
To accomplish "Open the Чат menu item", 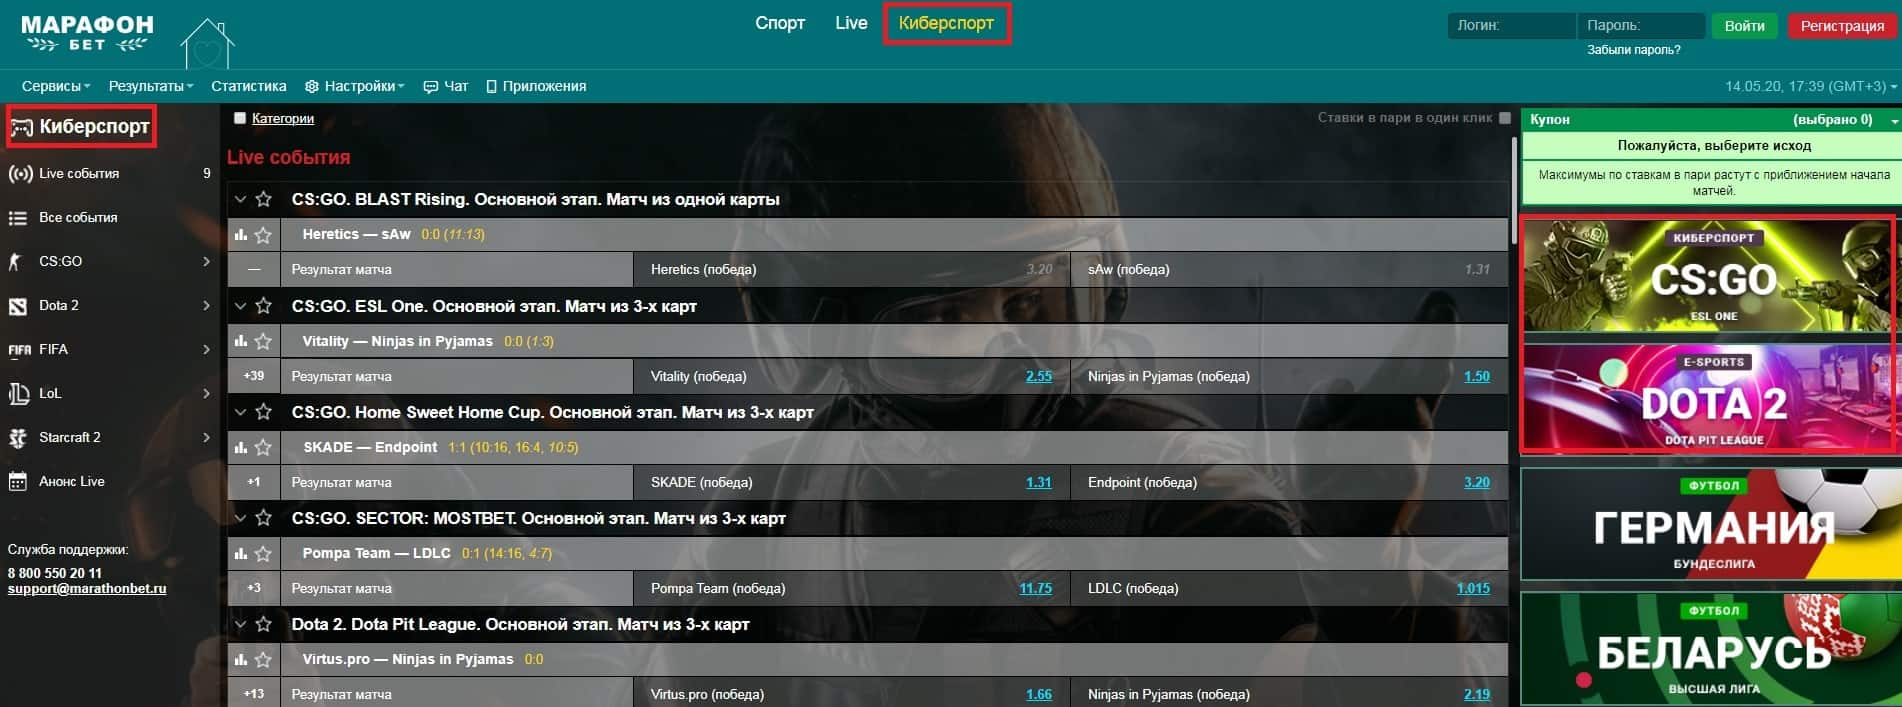I will (446, 86).
